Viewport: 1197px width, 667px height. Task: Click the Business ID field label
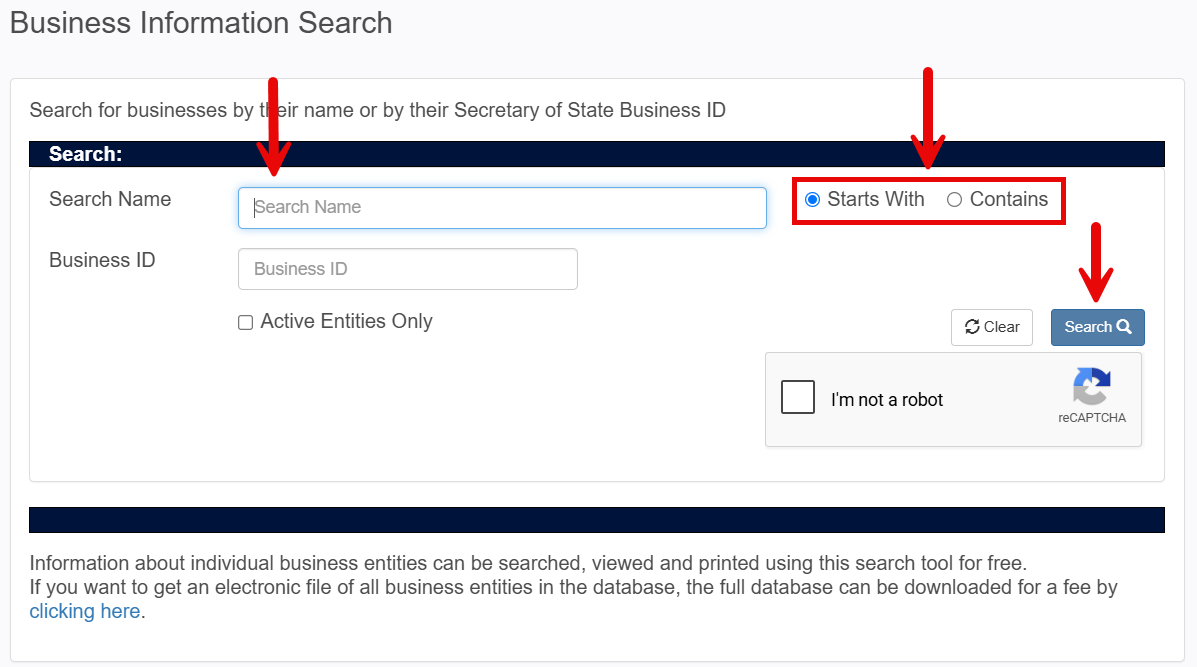coord(102,260)
